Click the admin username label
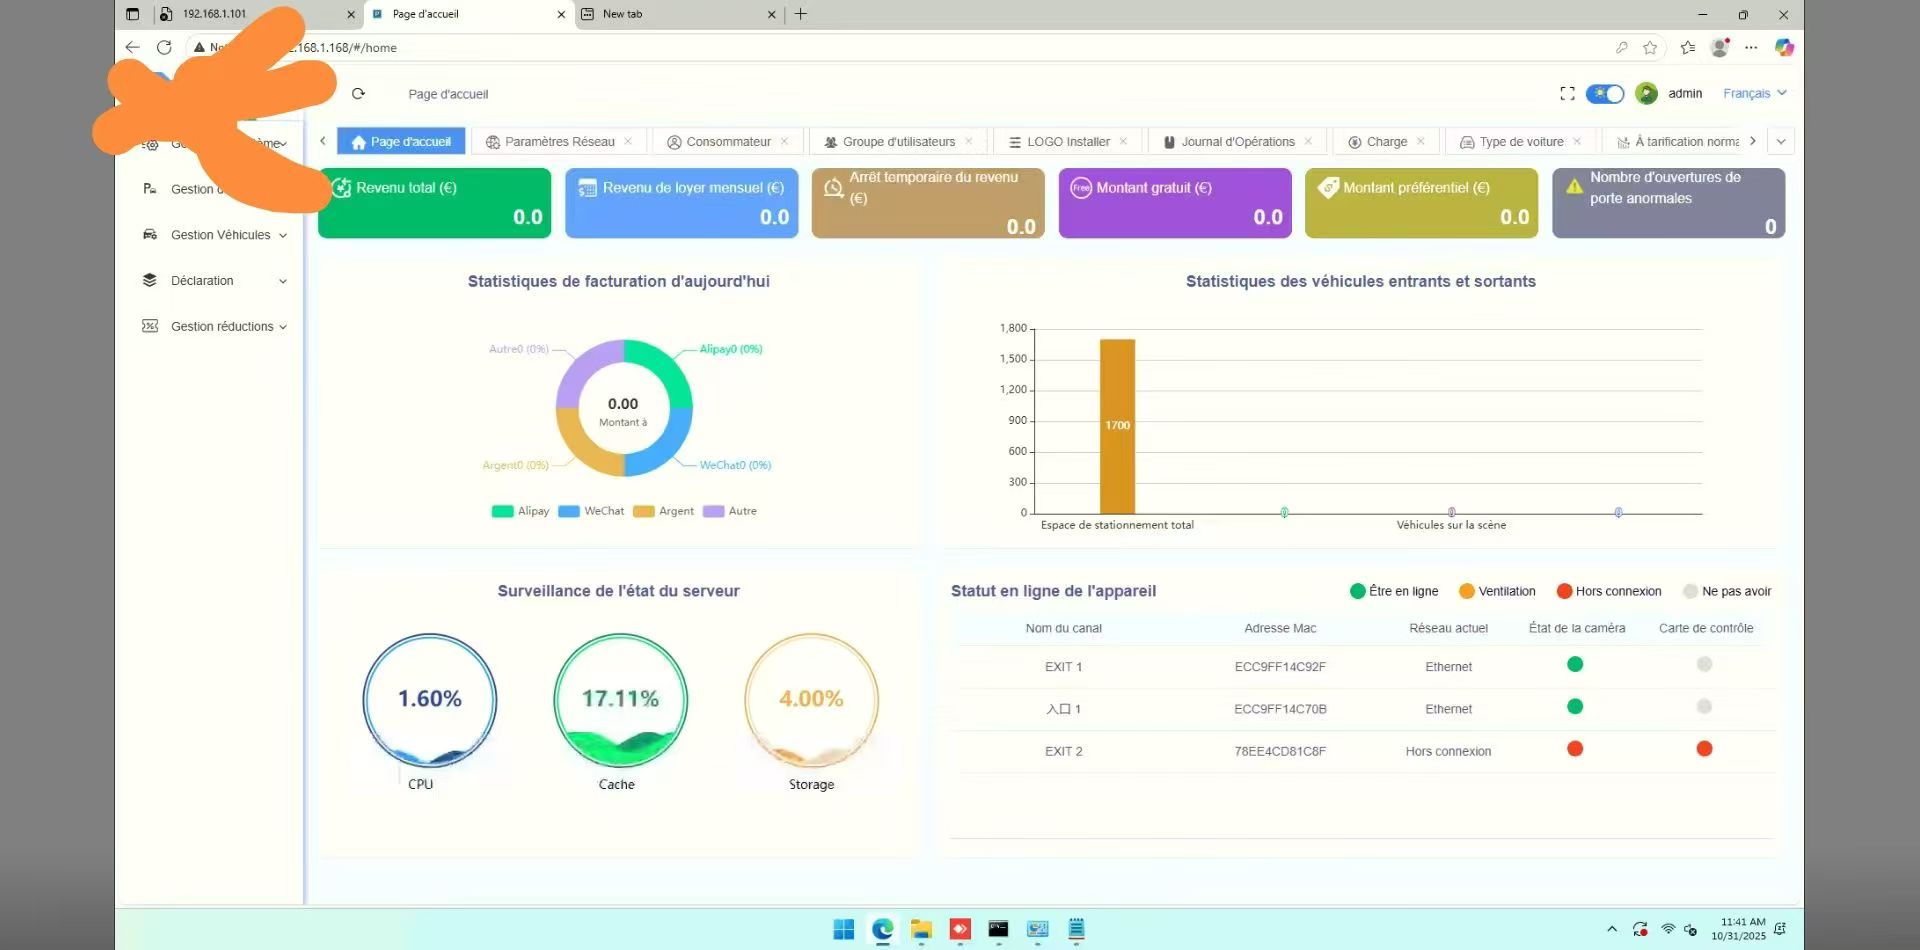 coord(1685,93)
